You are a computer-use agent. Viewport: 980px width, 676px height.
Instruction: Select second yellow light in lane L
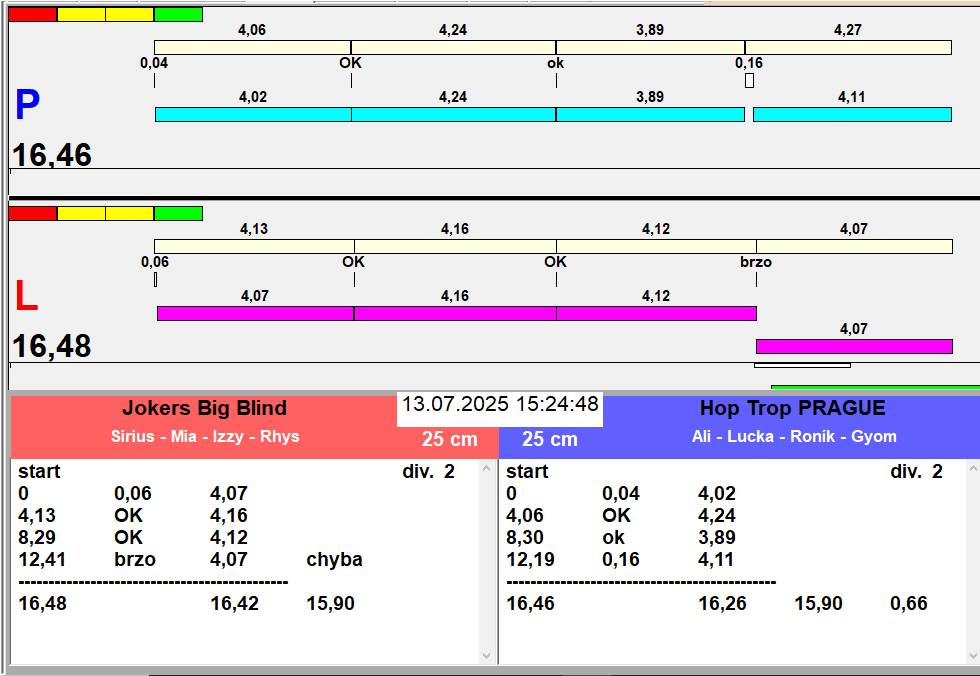(x=129, y=213)
